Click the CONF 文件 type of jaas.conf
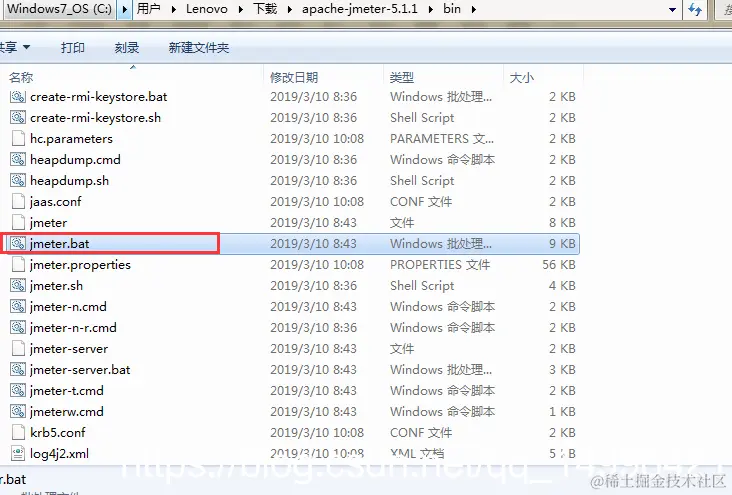The height and width of the screenshot is (495, 732). pos(421,202)
